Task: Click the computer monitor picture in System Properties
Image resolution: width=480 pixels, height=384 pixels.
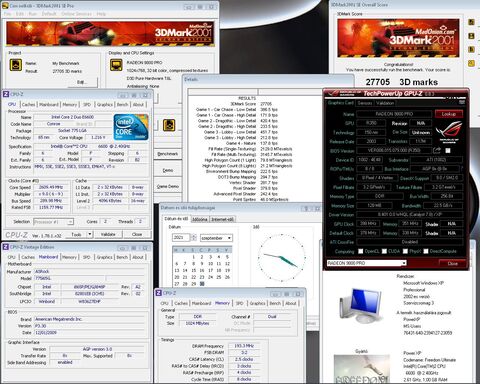Action: [361, 305]
